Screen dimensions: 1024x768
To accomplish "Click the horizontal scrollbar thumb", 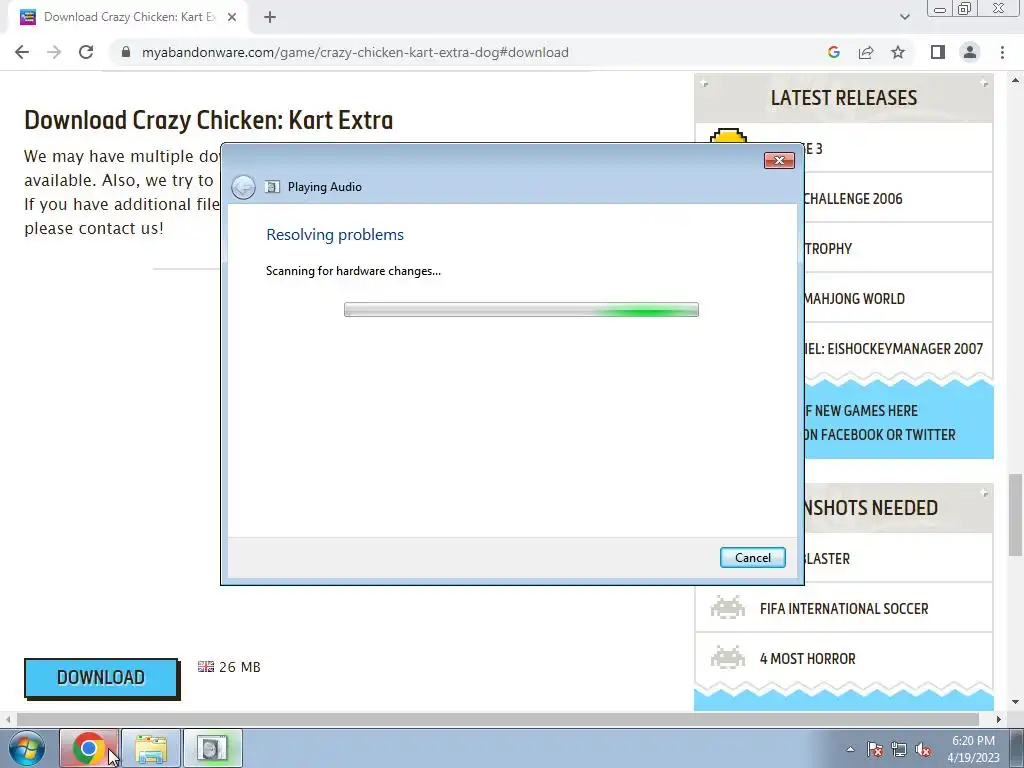I will coord(498,719).
